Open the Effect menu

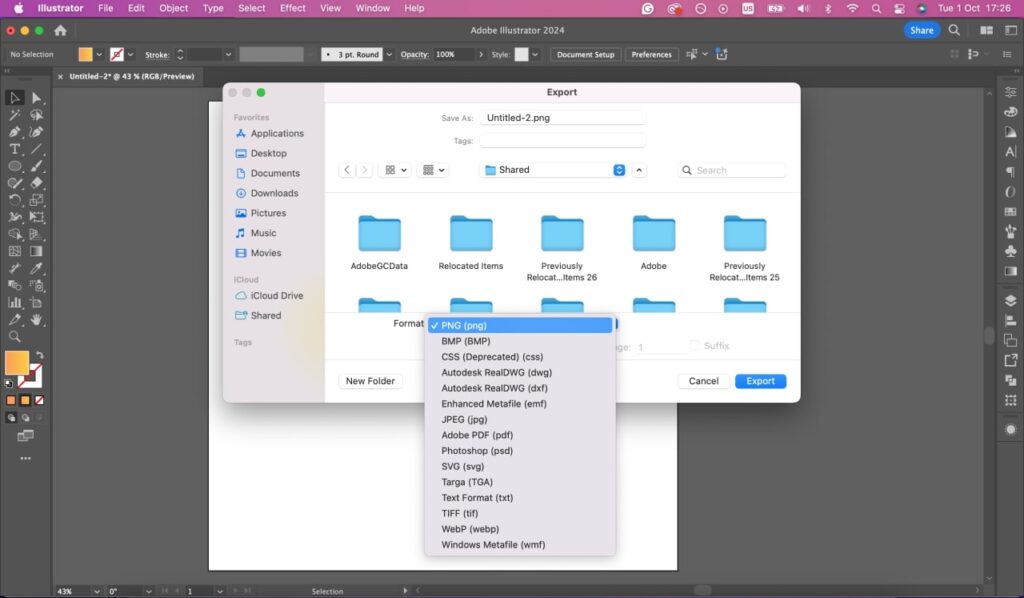tap(293, 8)
